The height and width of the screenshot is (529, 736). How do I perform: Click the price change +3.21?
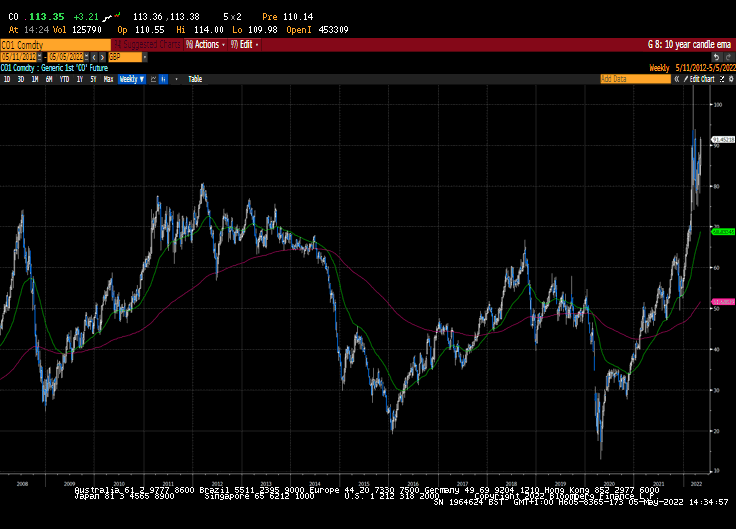[x=86, y=17]
